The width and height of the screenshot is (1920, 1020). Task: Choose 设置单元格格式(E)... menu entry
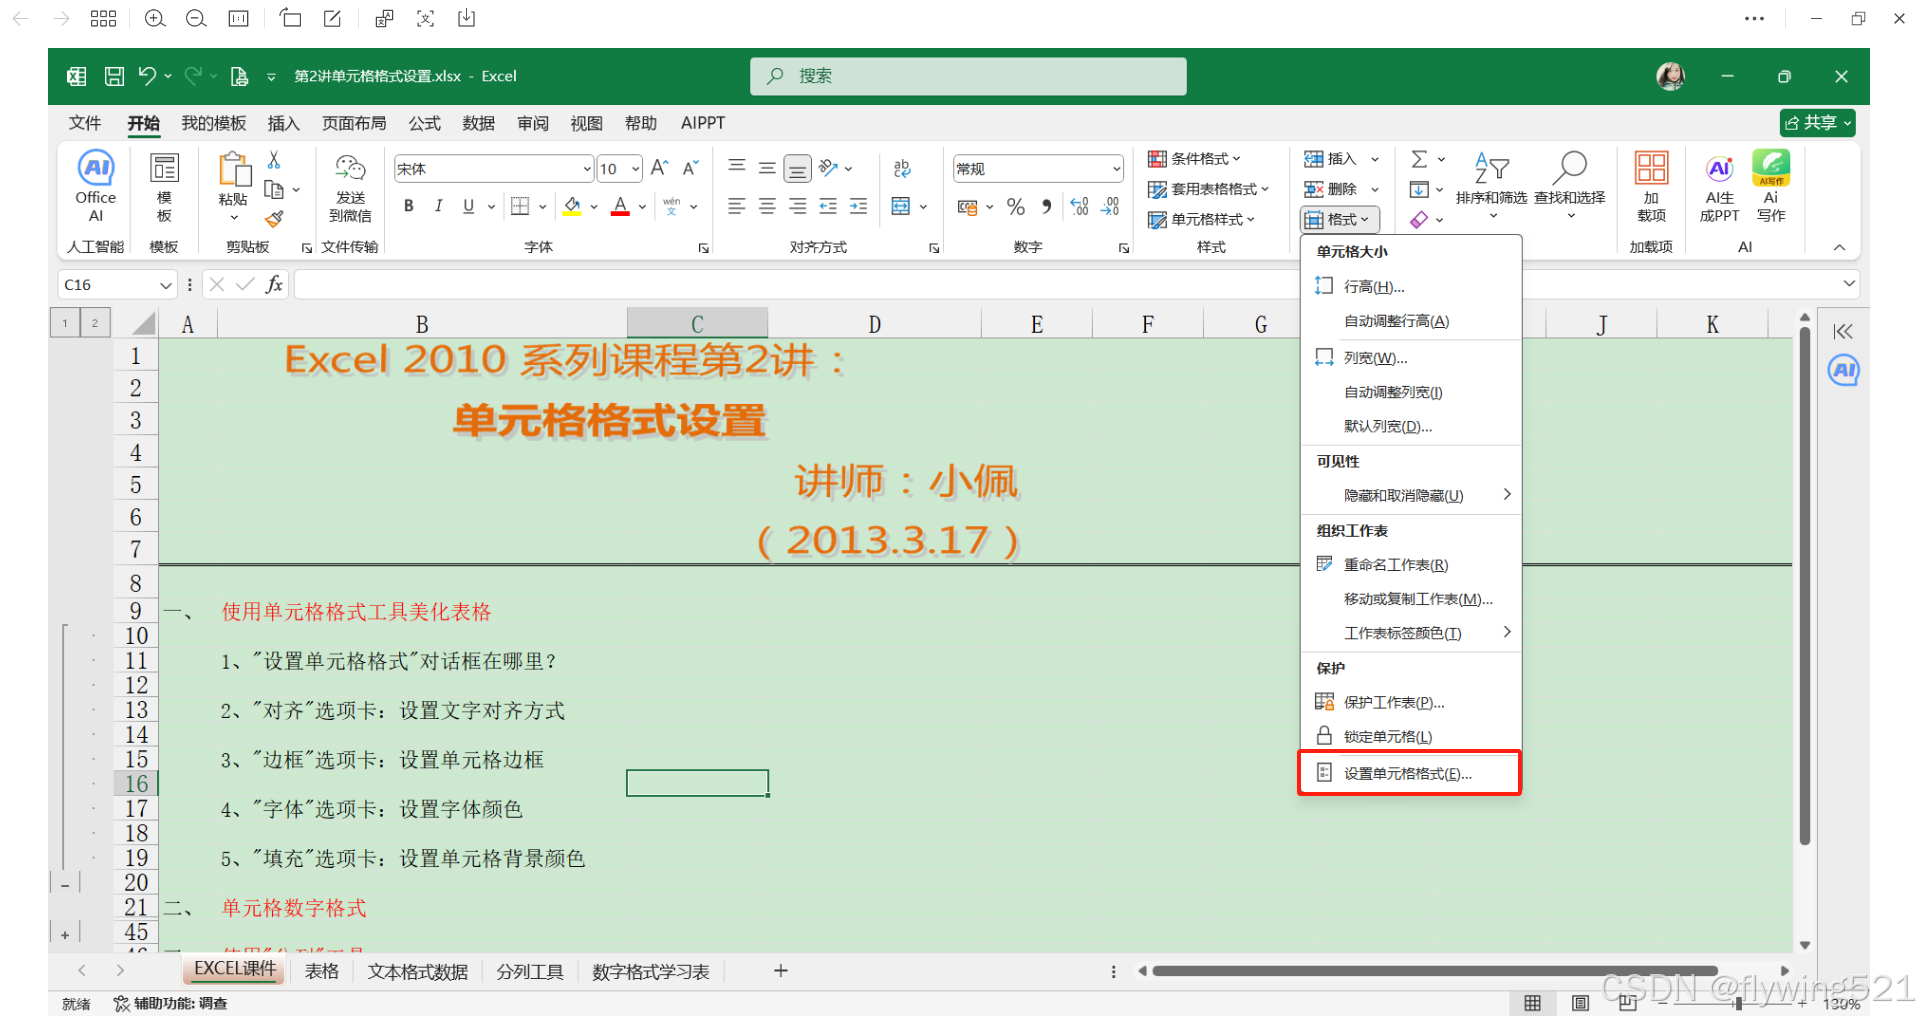pyautogui.click(x=1410, y=773)
